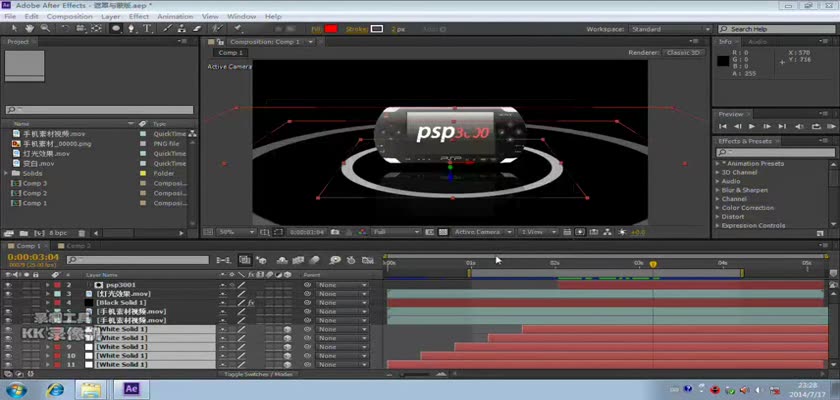Open the Layer menu

[x=110, y=17]
